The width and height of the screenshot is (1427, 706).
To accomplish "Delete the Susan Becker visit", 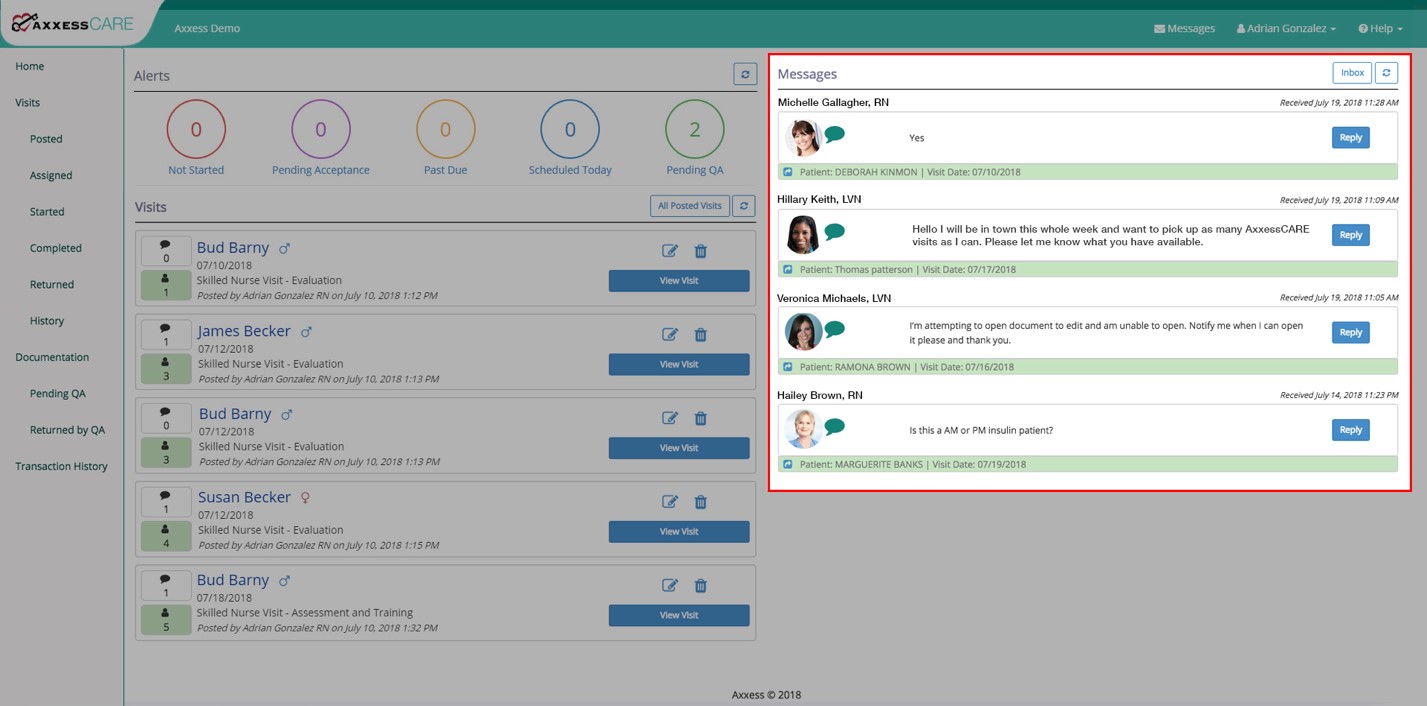I will [701, 502].
